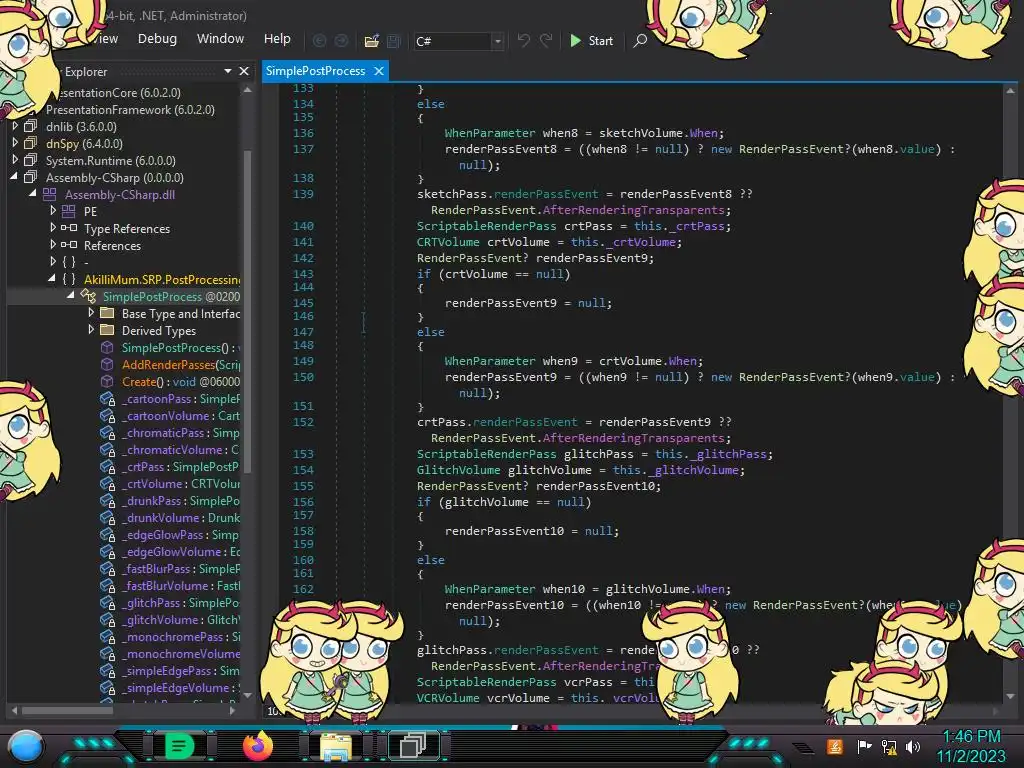Select the _fastBlurVolume field
Image resolution: width=1024 pixels, height=768 pixels.
coord(181,585)
